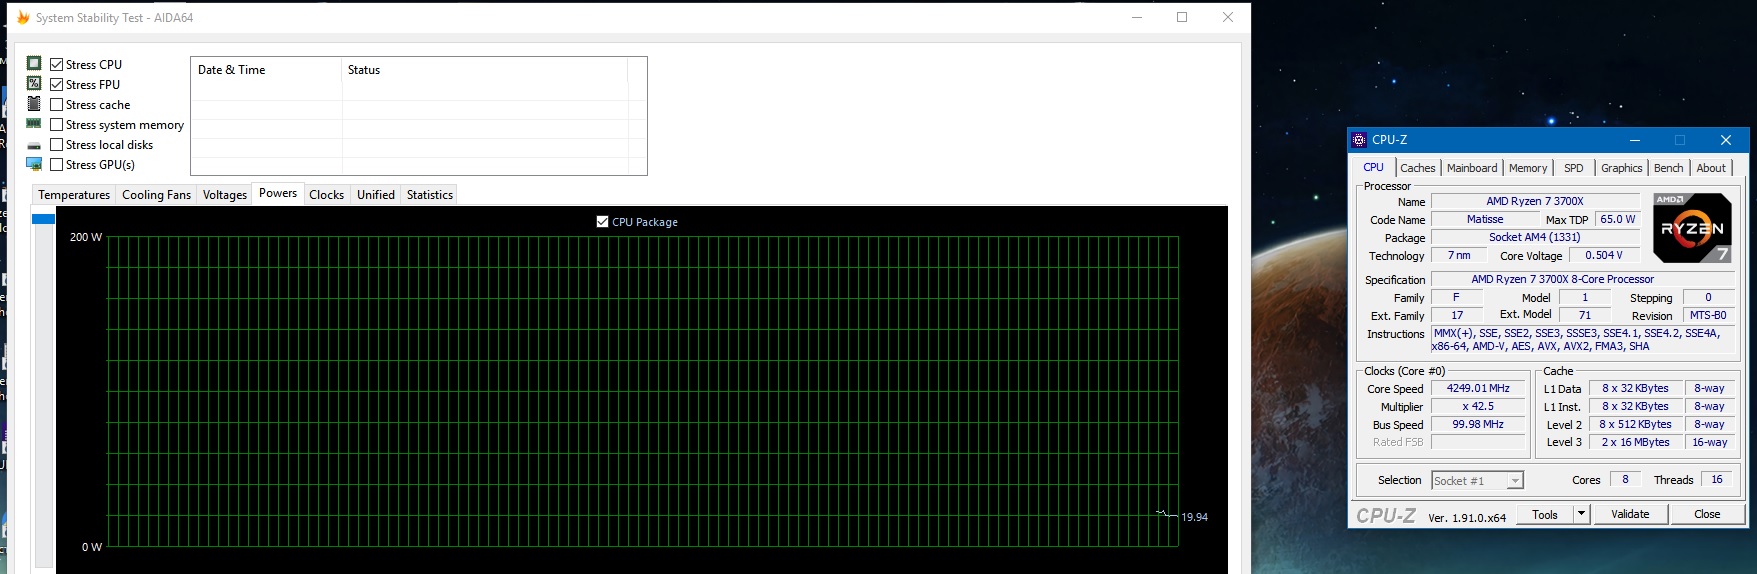Click the CPU-Z app icon in title bar
The height and width of the screenshot is (574, 1757).
(x=1359, y=140)
